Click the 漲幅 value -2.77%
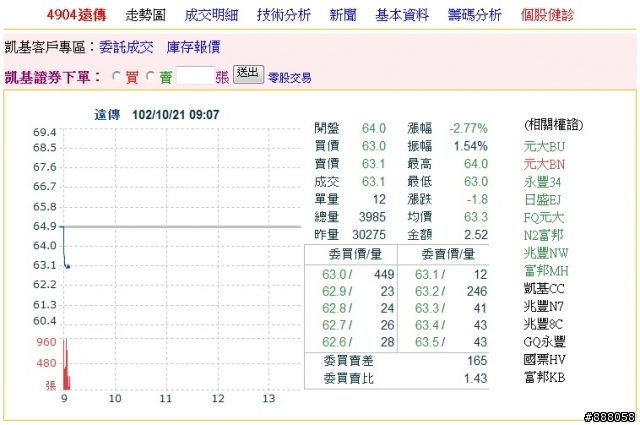 (x=469, y=128)
